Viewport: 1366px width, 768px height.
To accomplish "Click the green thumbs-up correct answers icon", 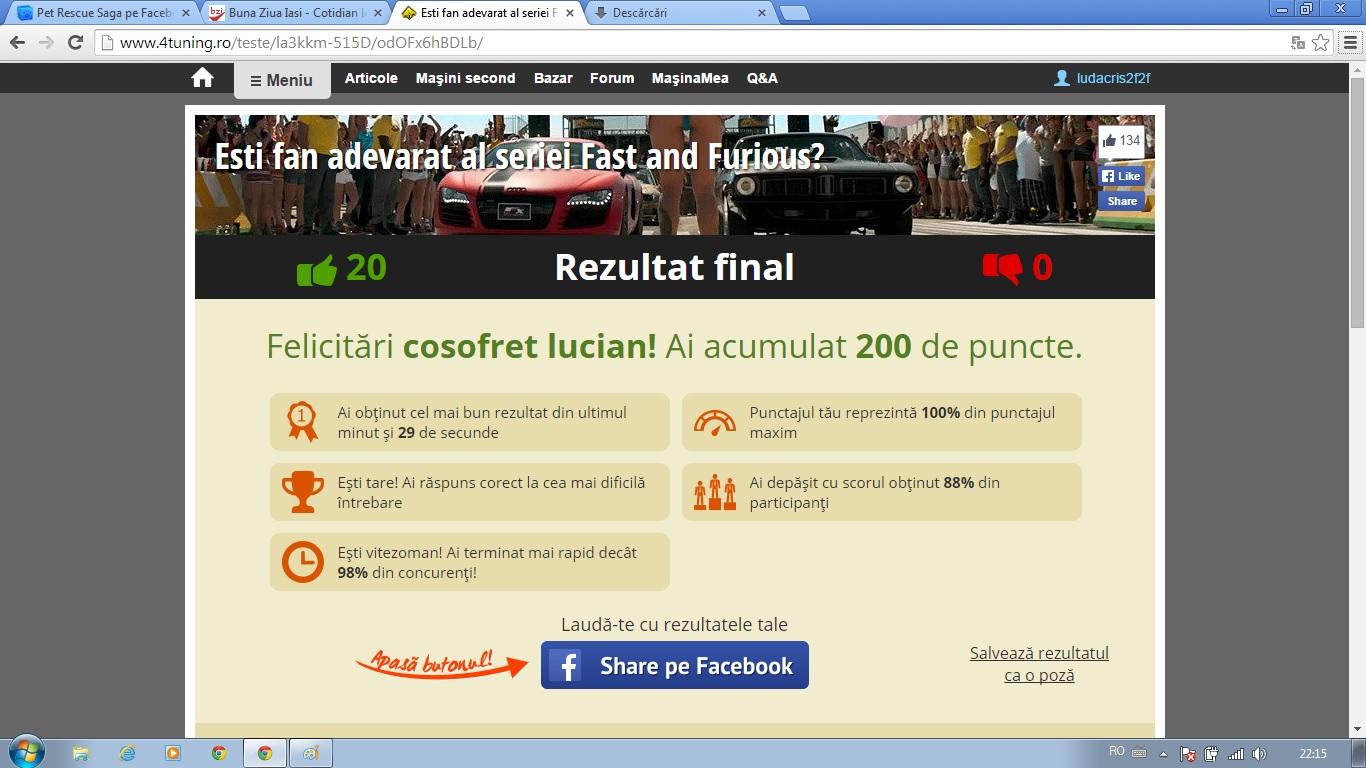I will coord(316,270).
